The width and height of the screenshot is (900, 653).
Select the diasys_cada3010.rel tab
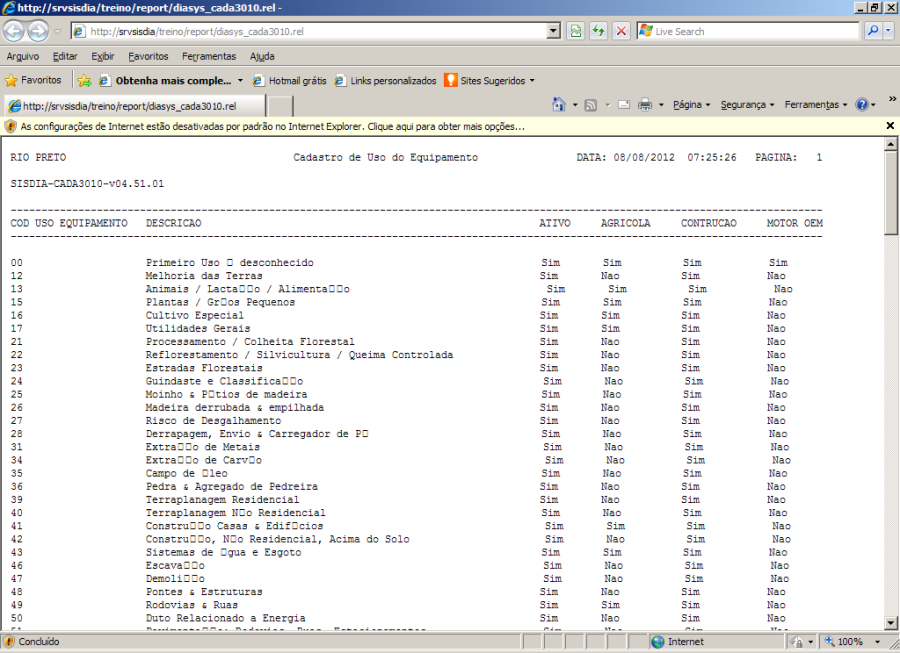[135, 106]
